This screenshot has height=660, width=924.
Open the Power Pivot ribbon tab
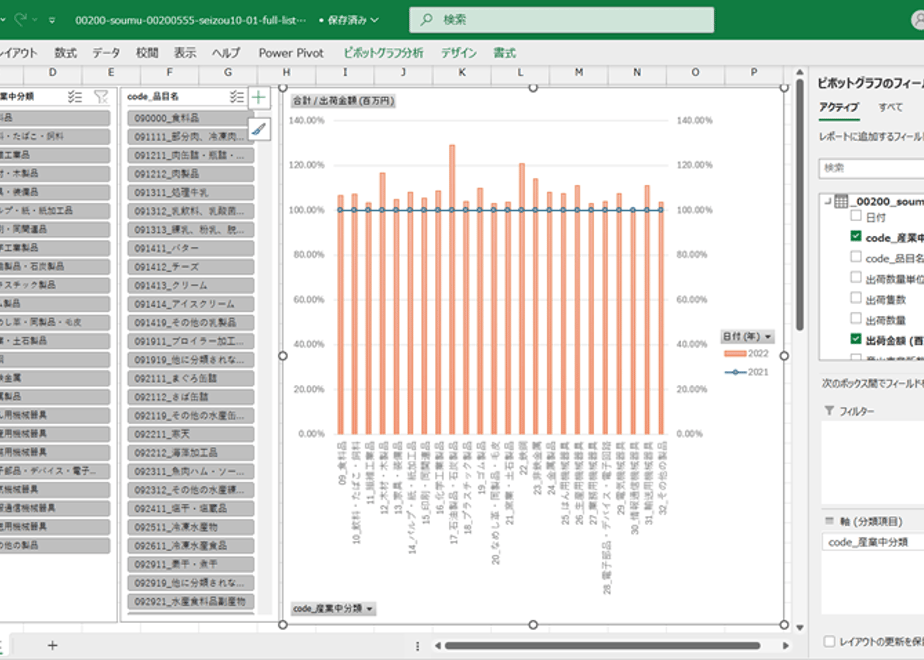[x=291, y=53]
